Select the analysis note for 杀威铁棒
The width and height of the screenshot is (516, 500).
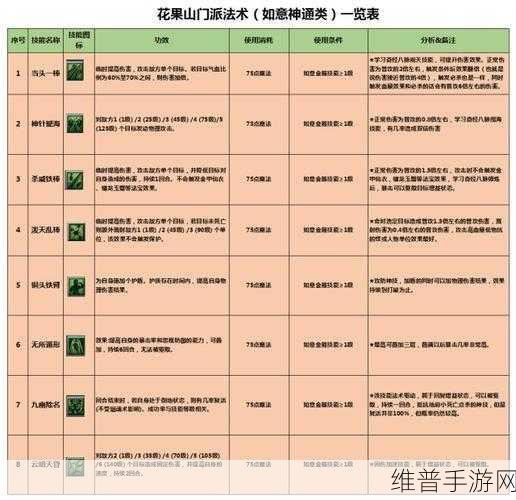pyautogui.click(x=436, y=179)
